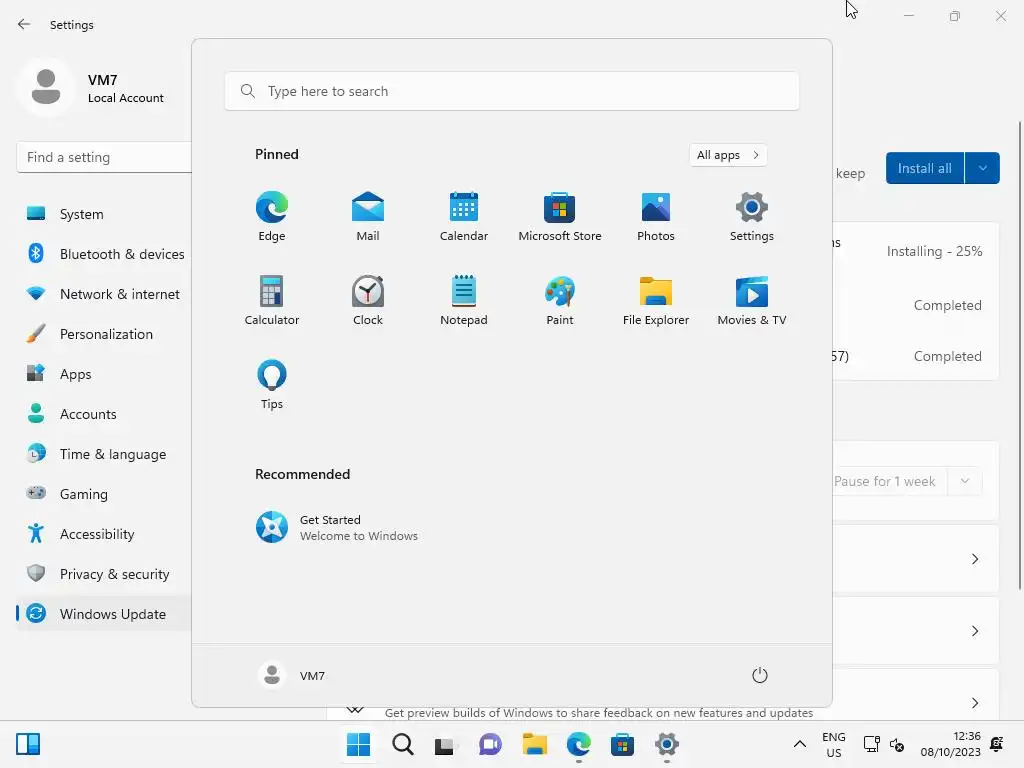1024x768 pixels.
Task: Go back in Settings window
Action: pyautogui.click(x=24, y=24)
